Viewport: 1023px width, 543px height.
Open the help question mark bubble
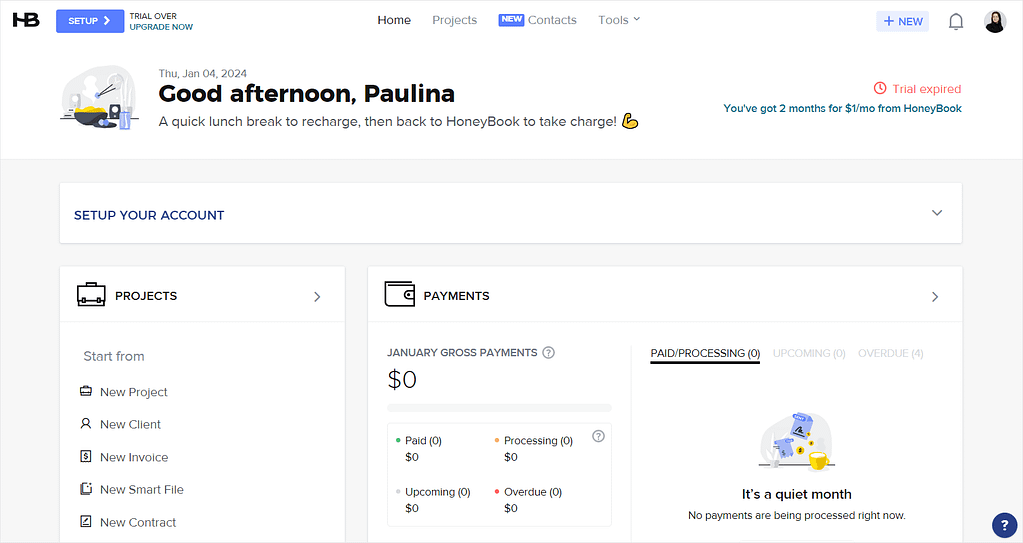click(1004, 525)
